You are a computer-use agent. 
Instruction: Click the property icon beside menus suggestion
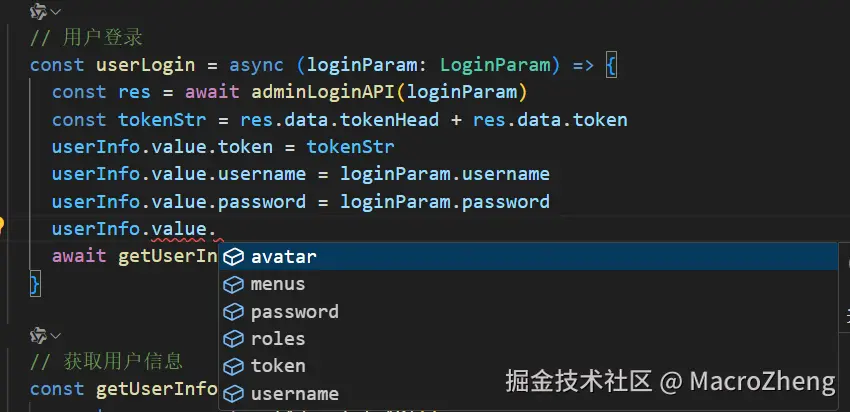(233, 284)
